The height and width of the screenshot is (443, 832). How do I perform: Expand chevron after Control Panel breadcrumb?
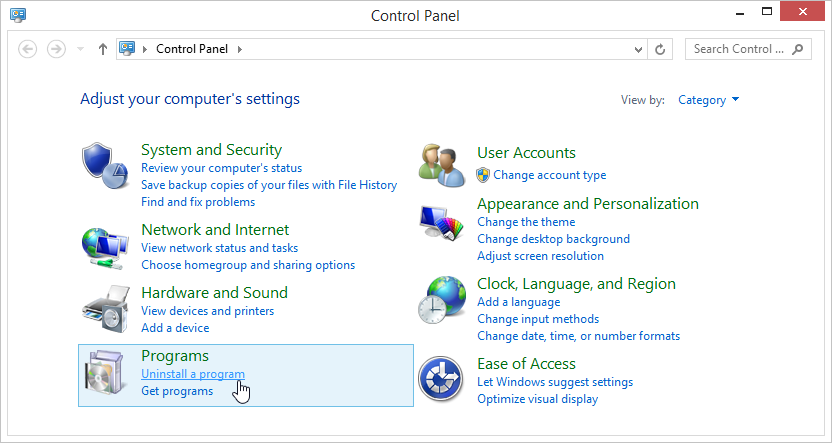[240, 49]
